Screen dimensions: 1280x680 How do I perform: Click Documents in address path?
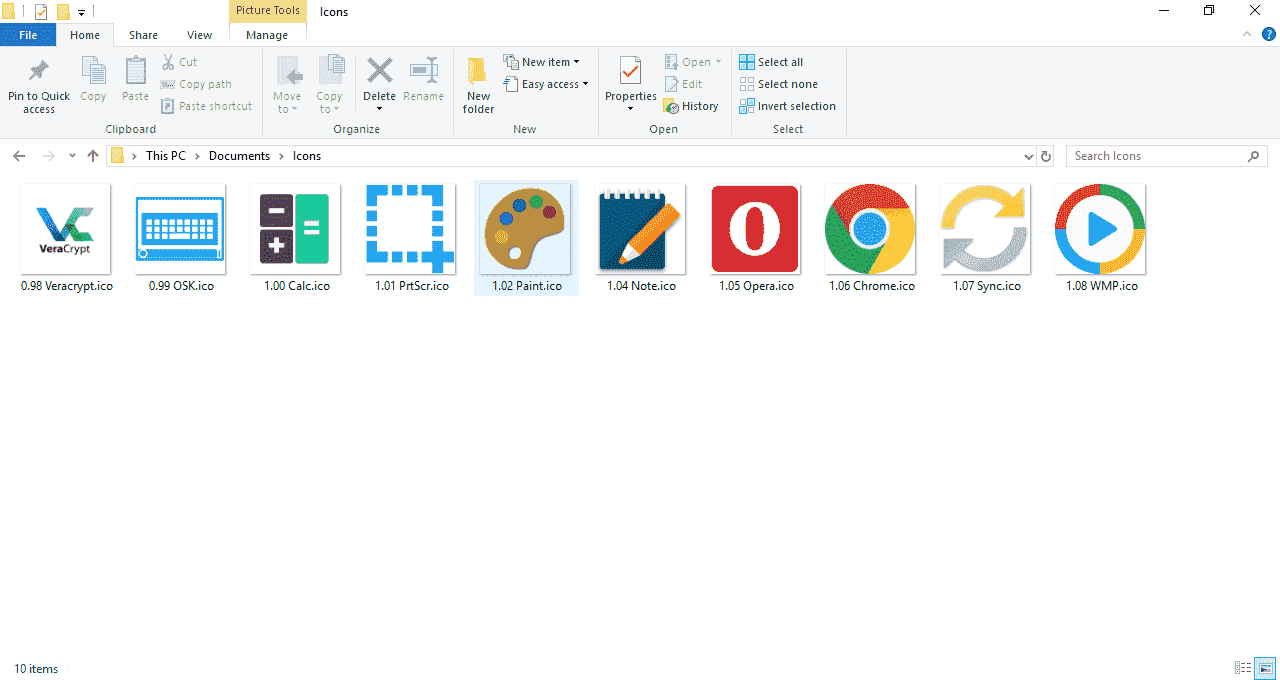click(239, 156)
